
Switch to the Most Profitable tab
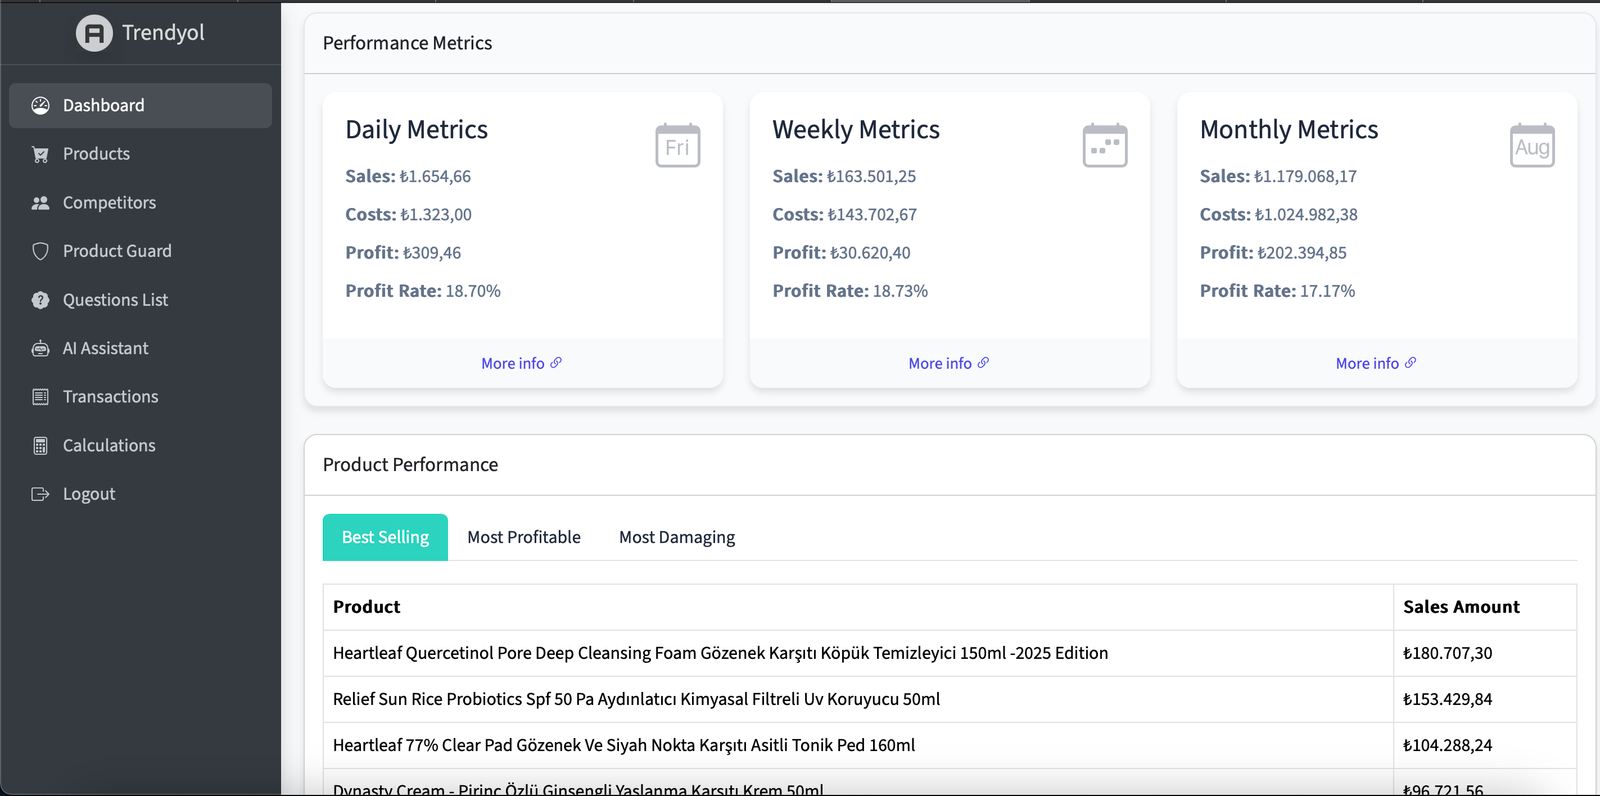point(523,537)
